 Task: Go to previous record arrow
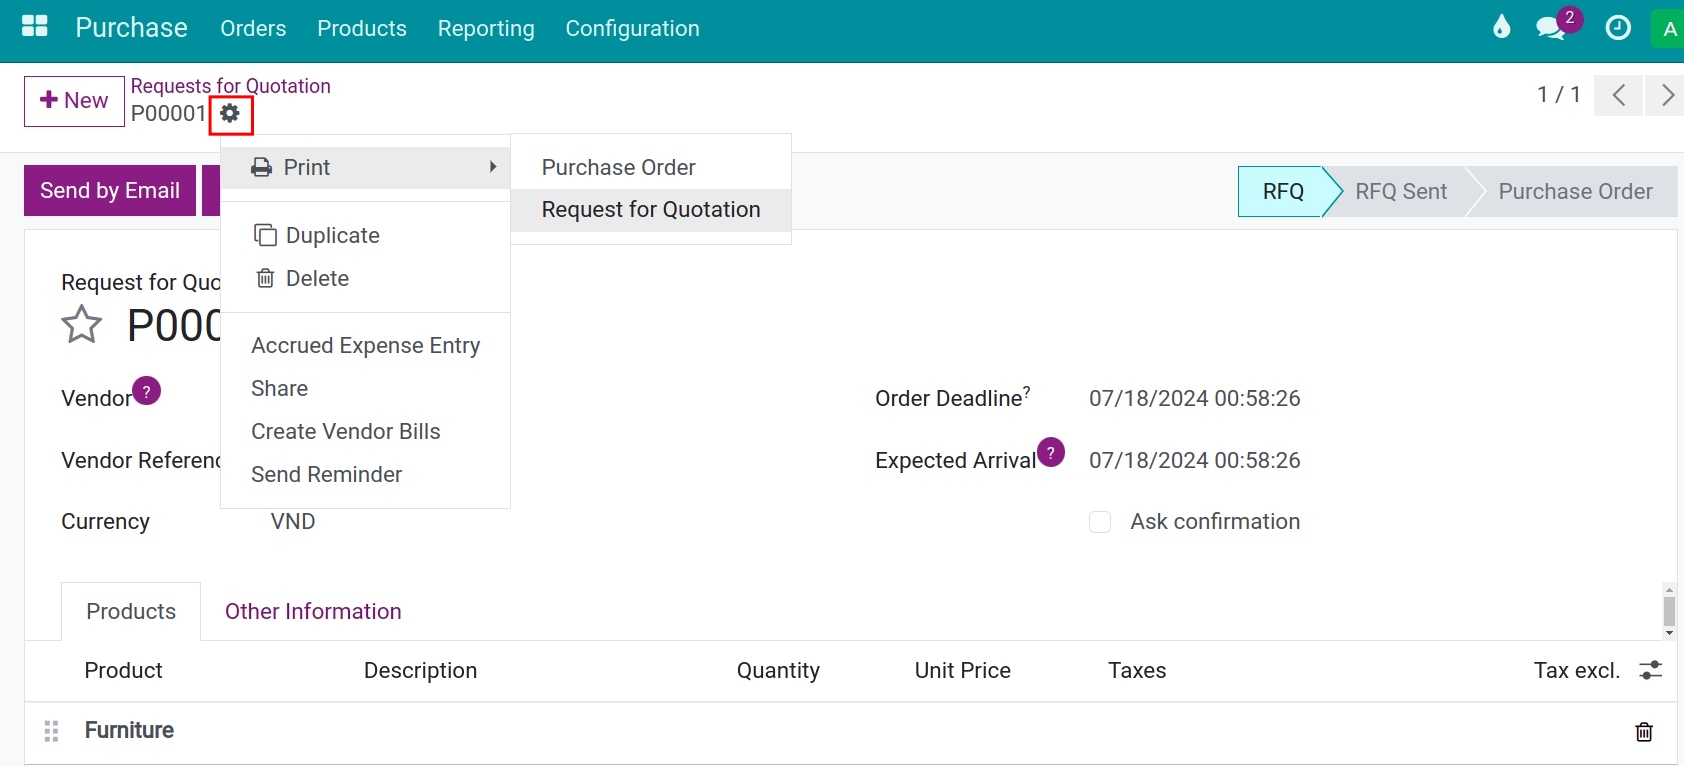click(1619, 95)
